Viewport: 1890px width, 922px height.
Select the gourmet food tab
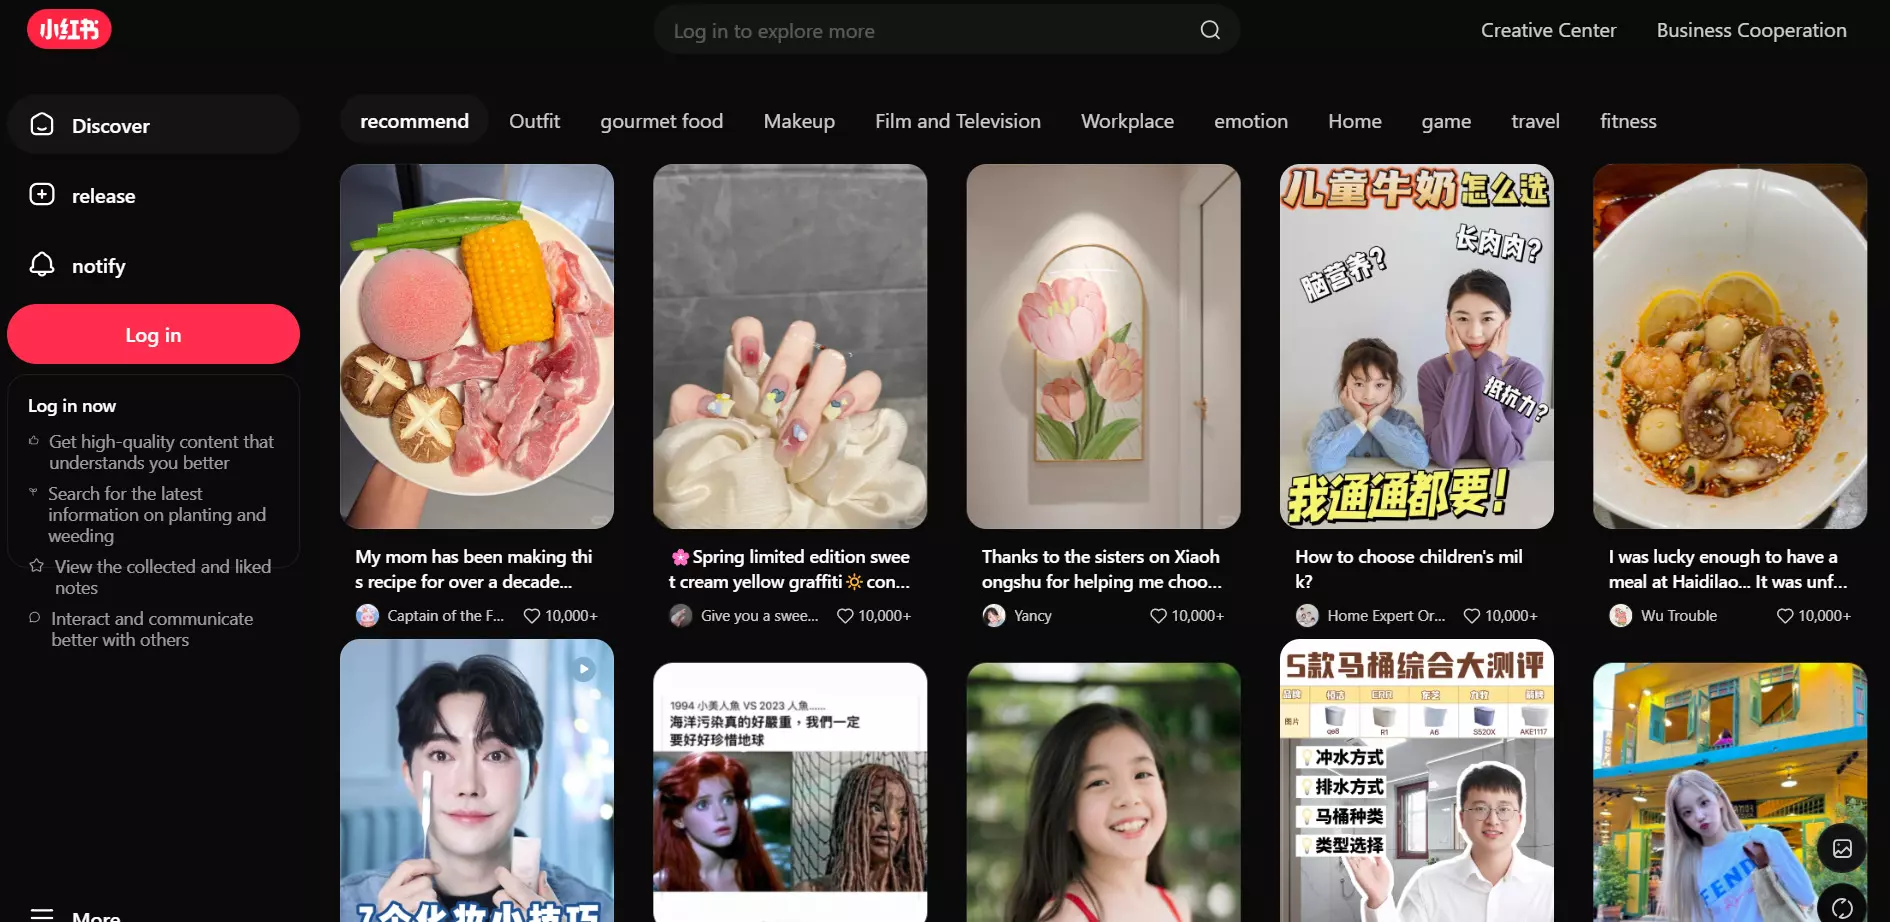tap(662, 121)
